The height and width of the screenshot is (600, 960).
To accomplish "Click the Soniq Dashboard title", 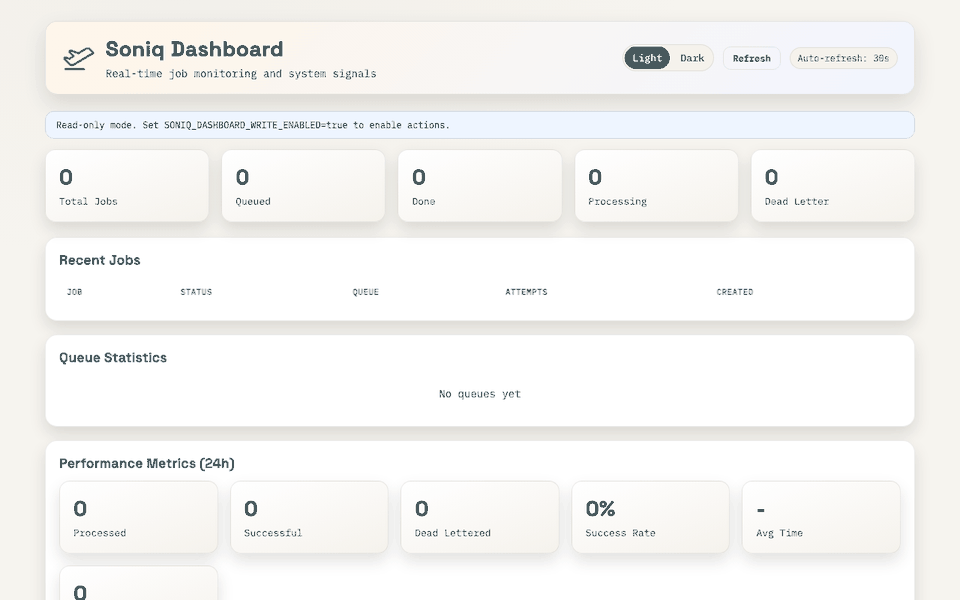I will pyautogui.click(x=194, y=49).
